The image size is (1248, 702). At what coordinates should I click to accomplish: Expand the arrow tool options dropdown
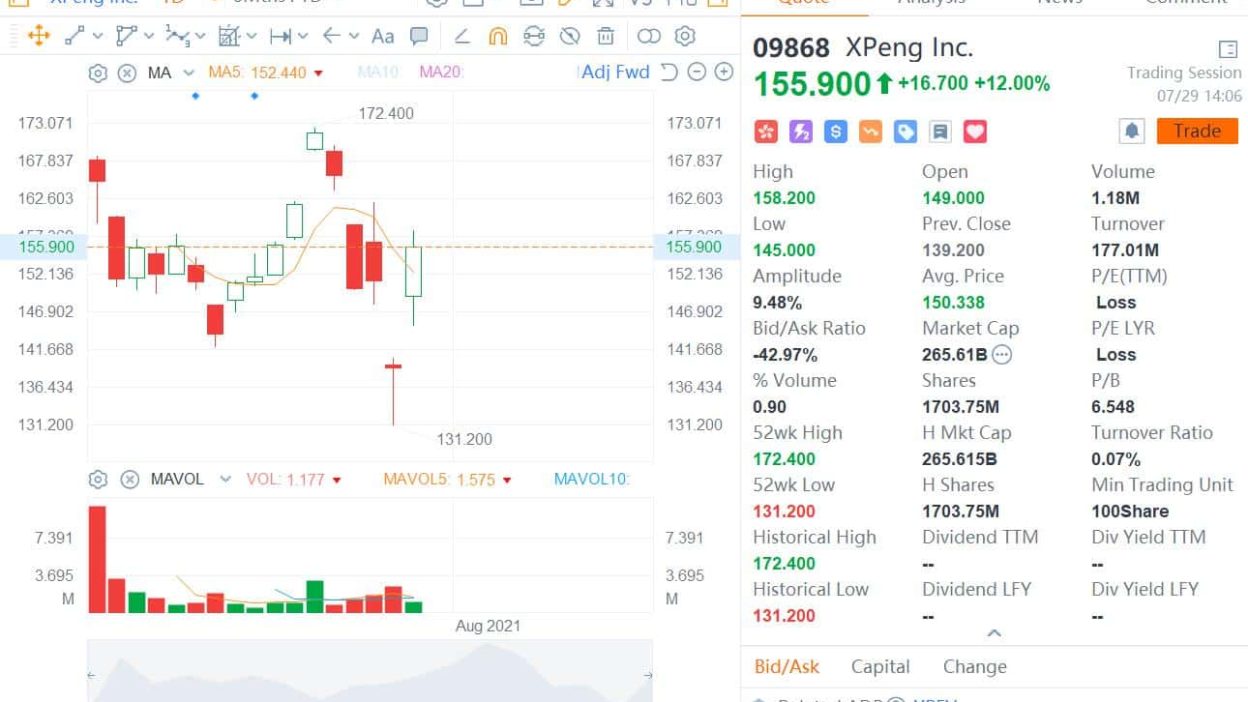click(x=354, y=37)
